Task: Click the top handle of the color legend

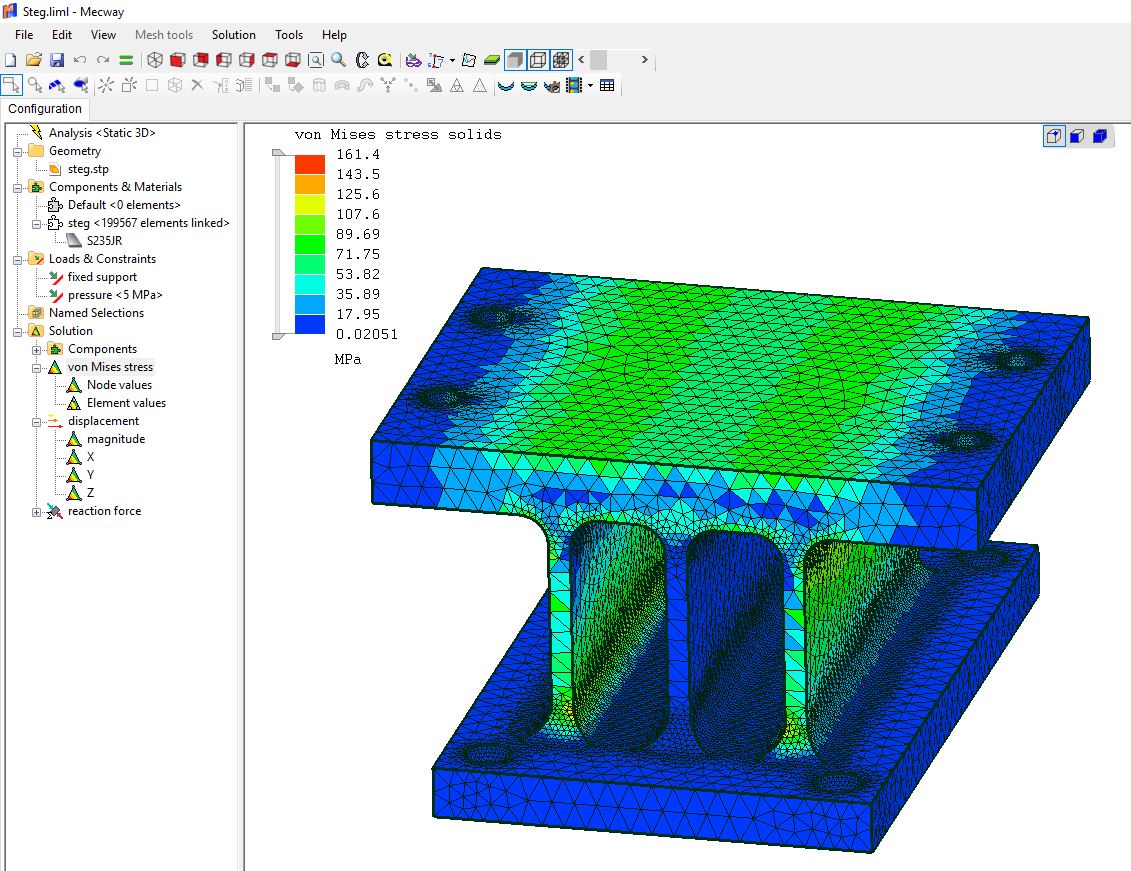Action: click(x=278, y=153)
